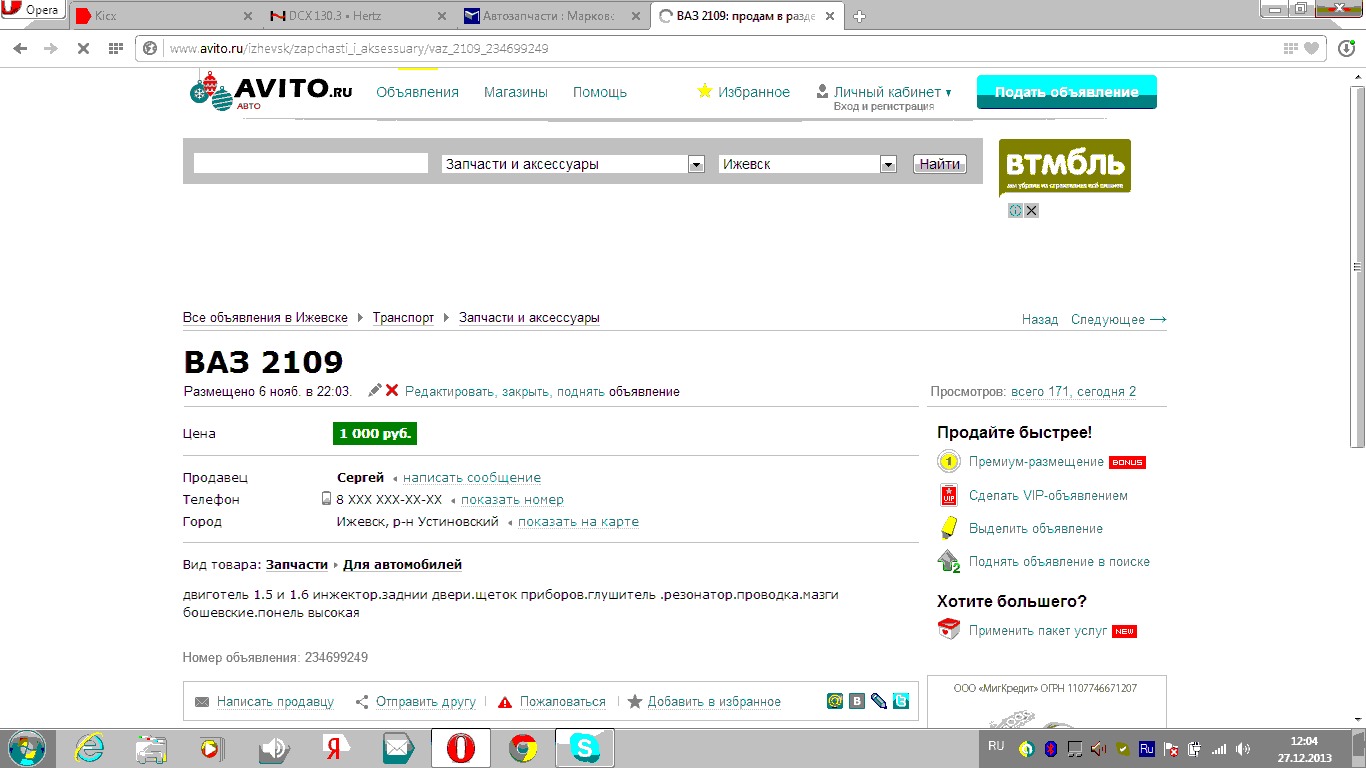1366x768 pixels.
Task: Click the red X close-listing icon
Action: pos(392,391)
